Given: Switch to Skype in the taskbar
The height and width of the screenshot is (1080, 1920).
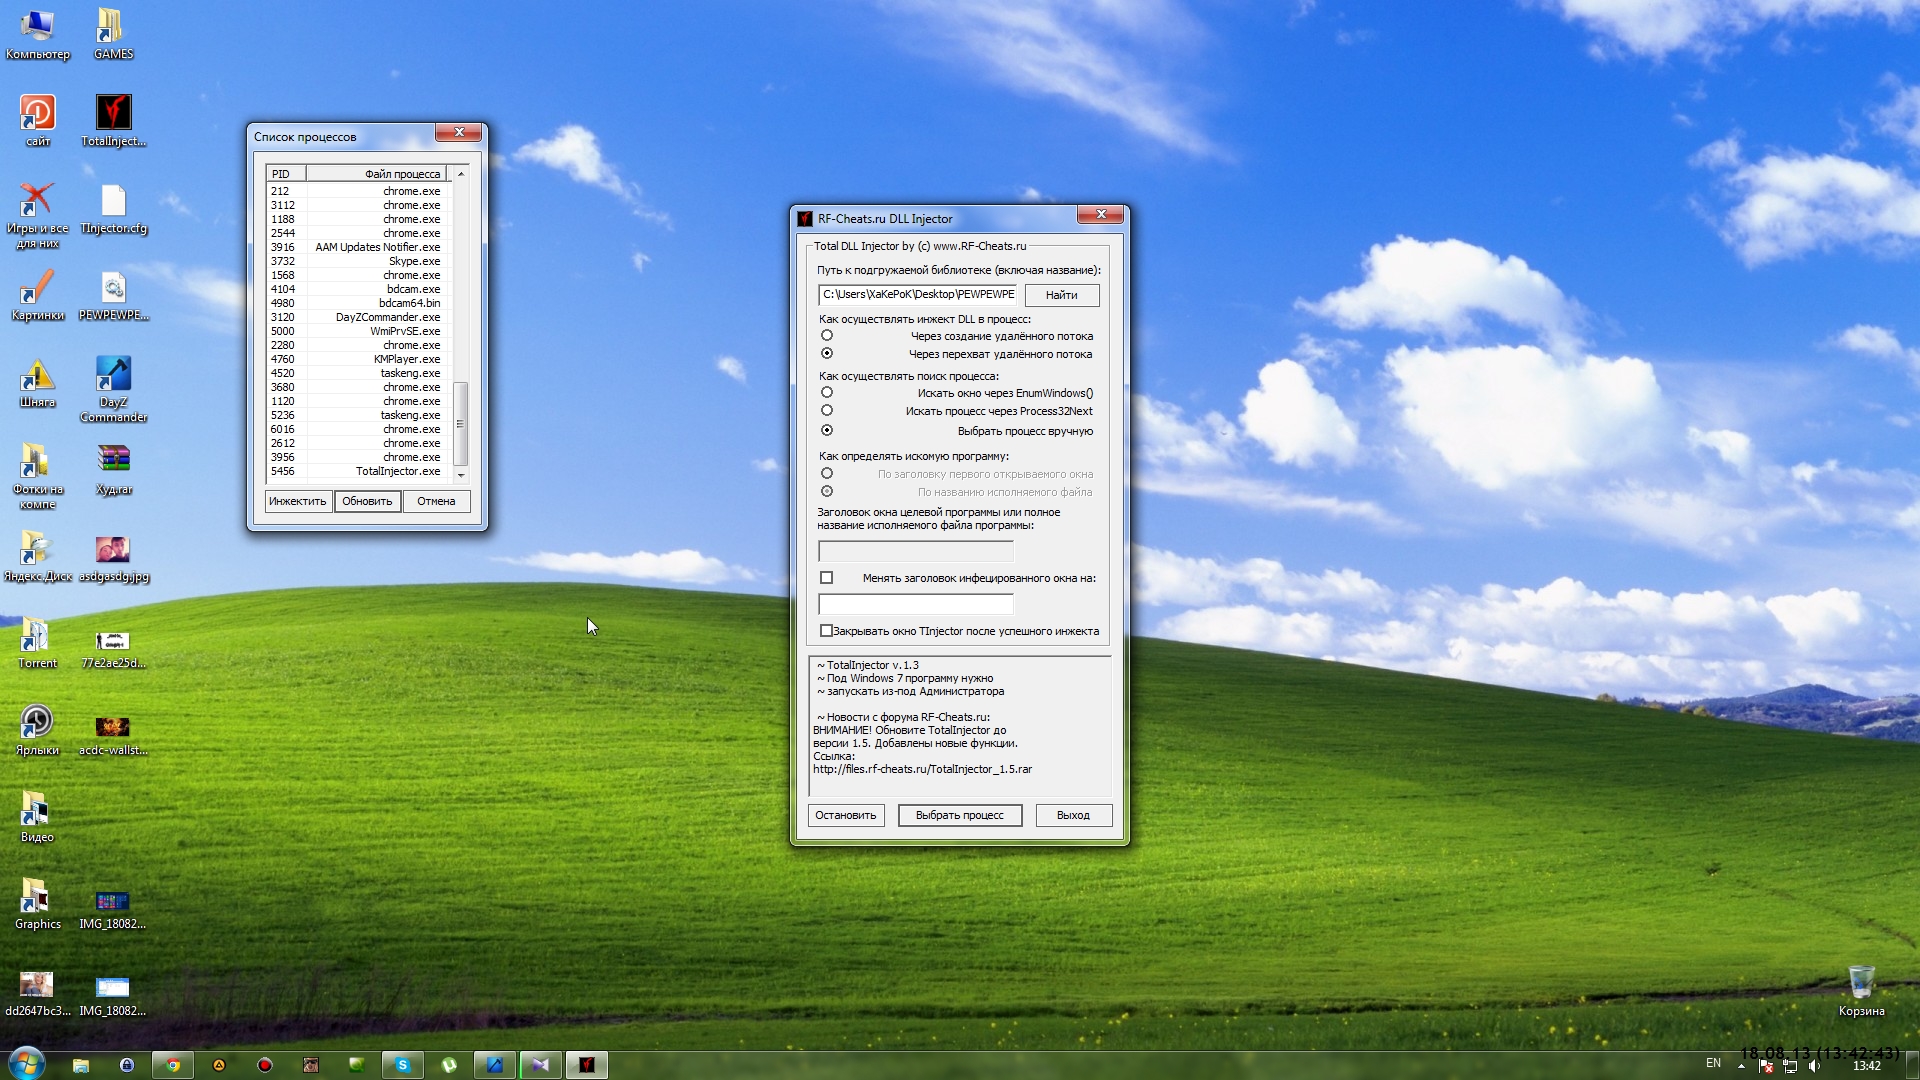Looking at the screenshot, I should (403, 1065).
